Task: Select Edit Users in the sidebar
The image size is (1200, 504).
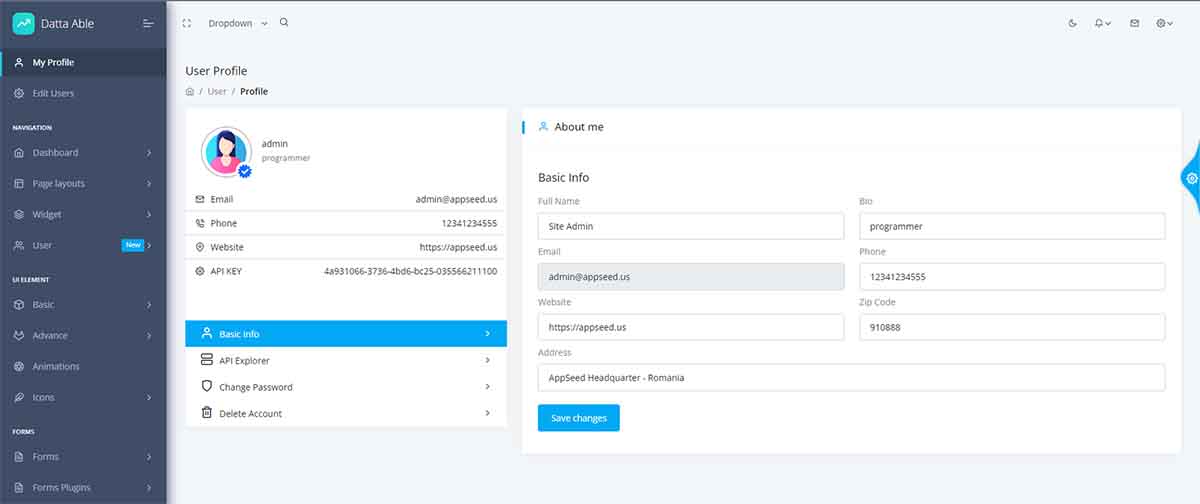Action: tap(53, 93)
